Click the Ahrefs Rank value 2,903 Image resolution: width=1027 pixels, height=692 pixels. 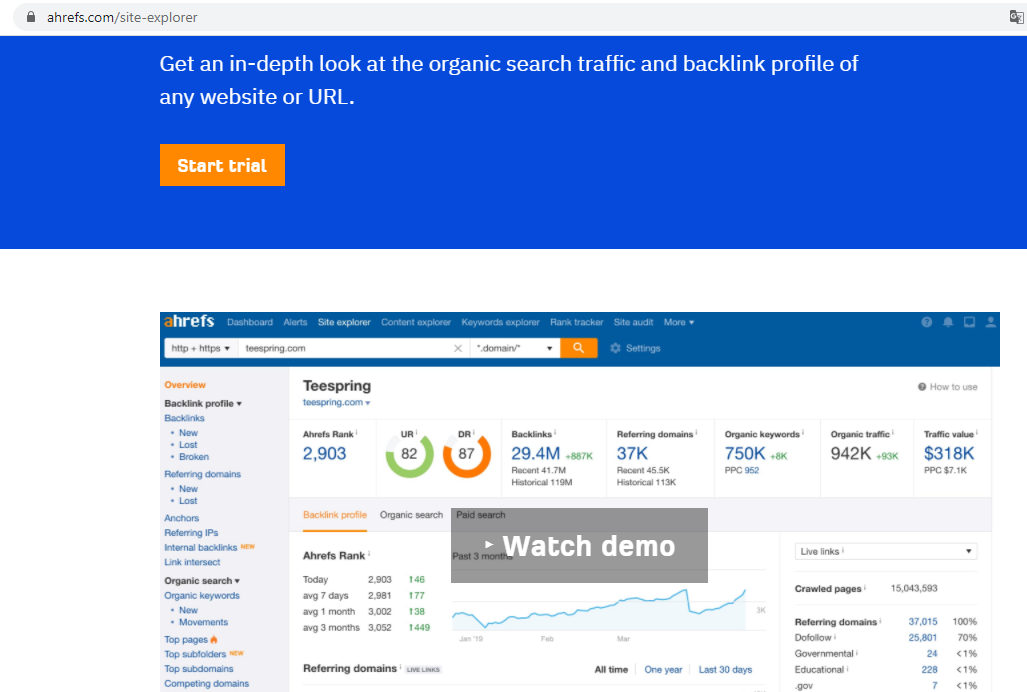click(x=324, y=453)
